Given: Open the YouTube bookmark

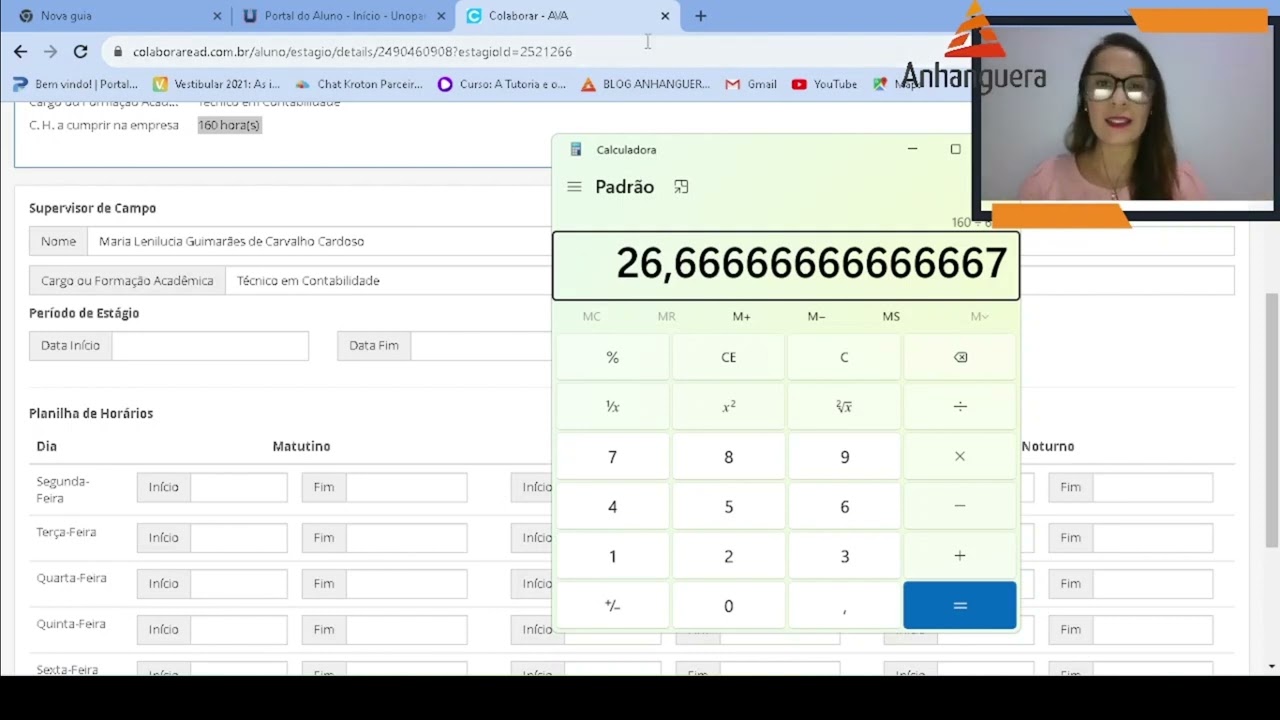Looking at the screenshot, I should [825, 84].
